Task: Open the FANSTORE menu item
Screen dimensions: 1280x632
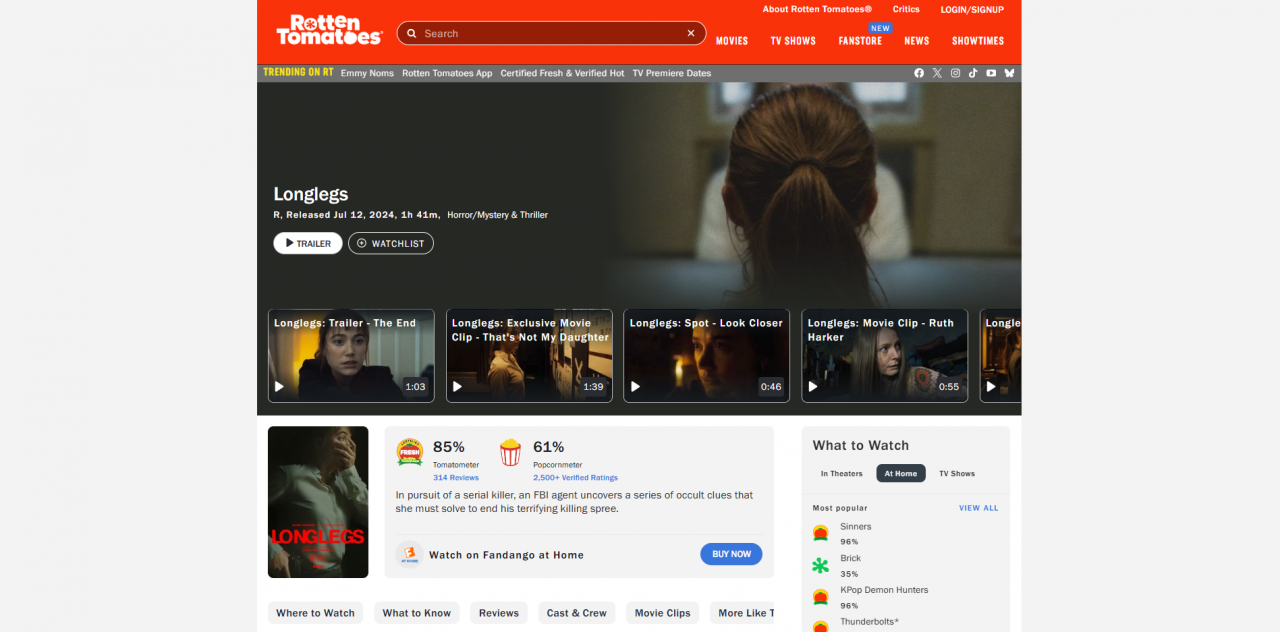Action: [x=860, y=41]
